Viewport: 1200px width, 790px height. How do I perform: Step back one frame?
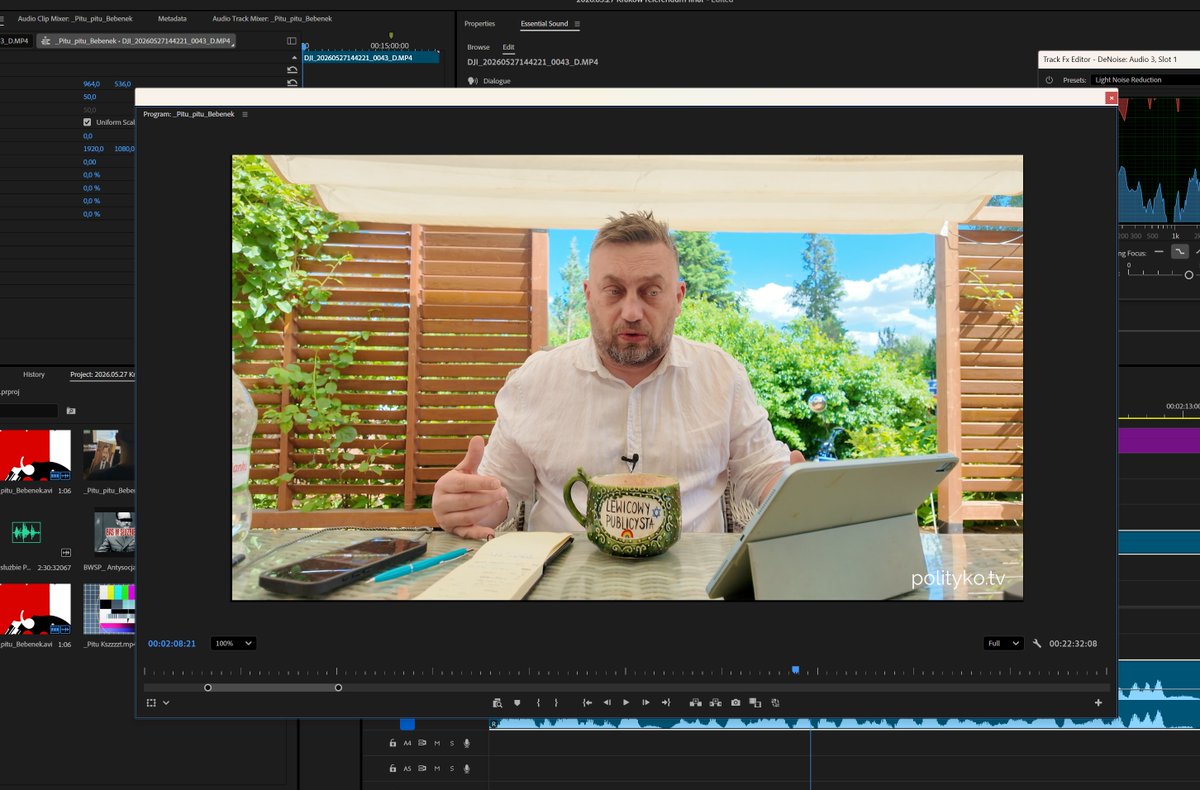606,703
